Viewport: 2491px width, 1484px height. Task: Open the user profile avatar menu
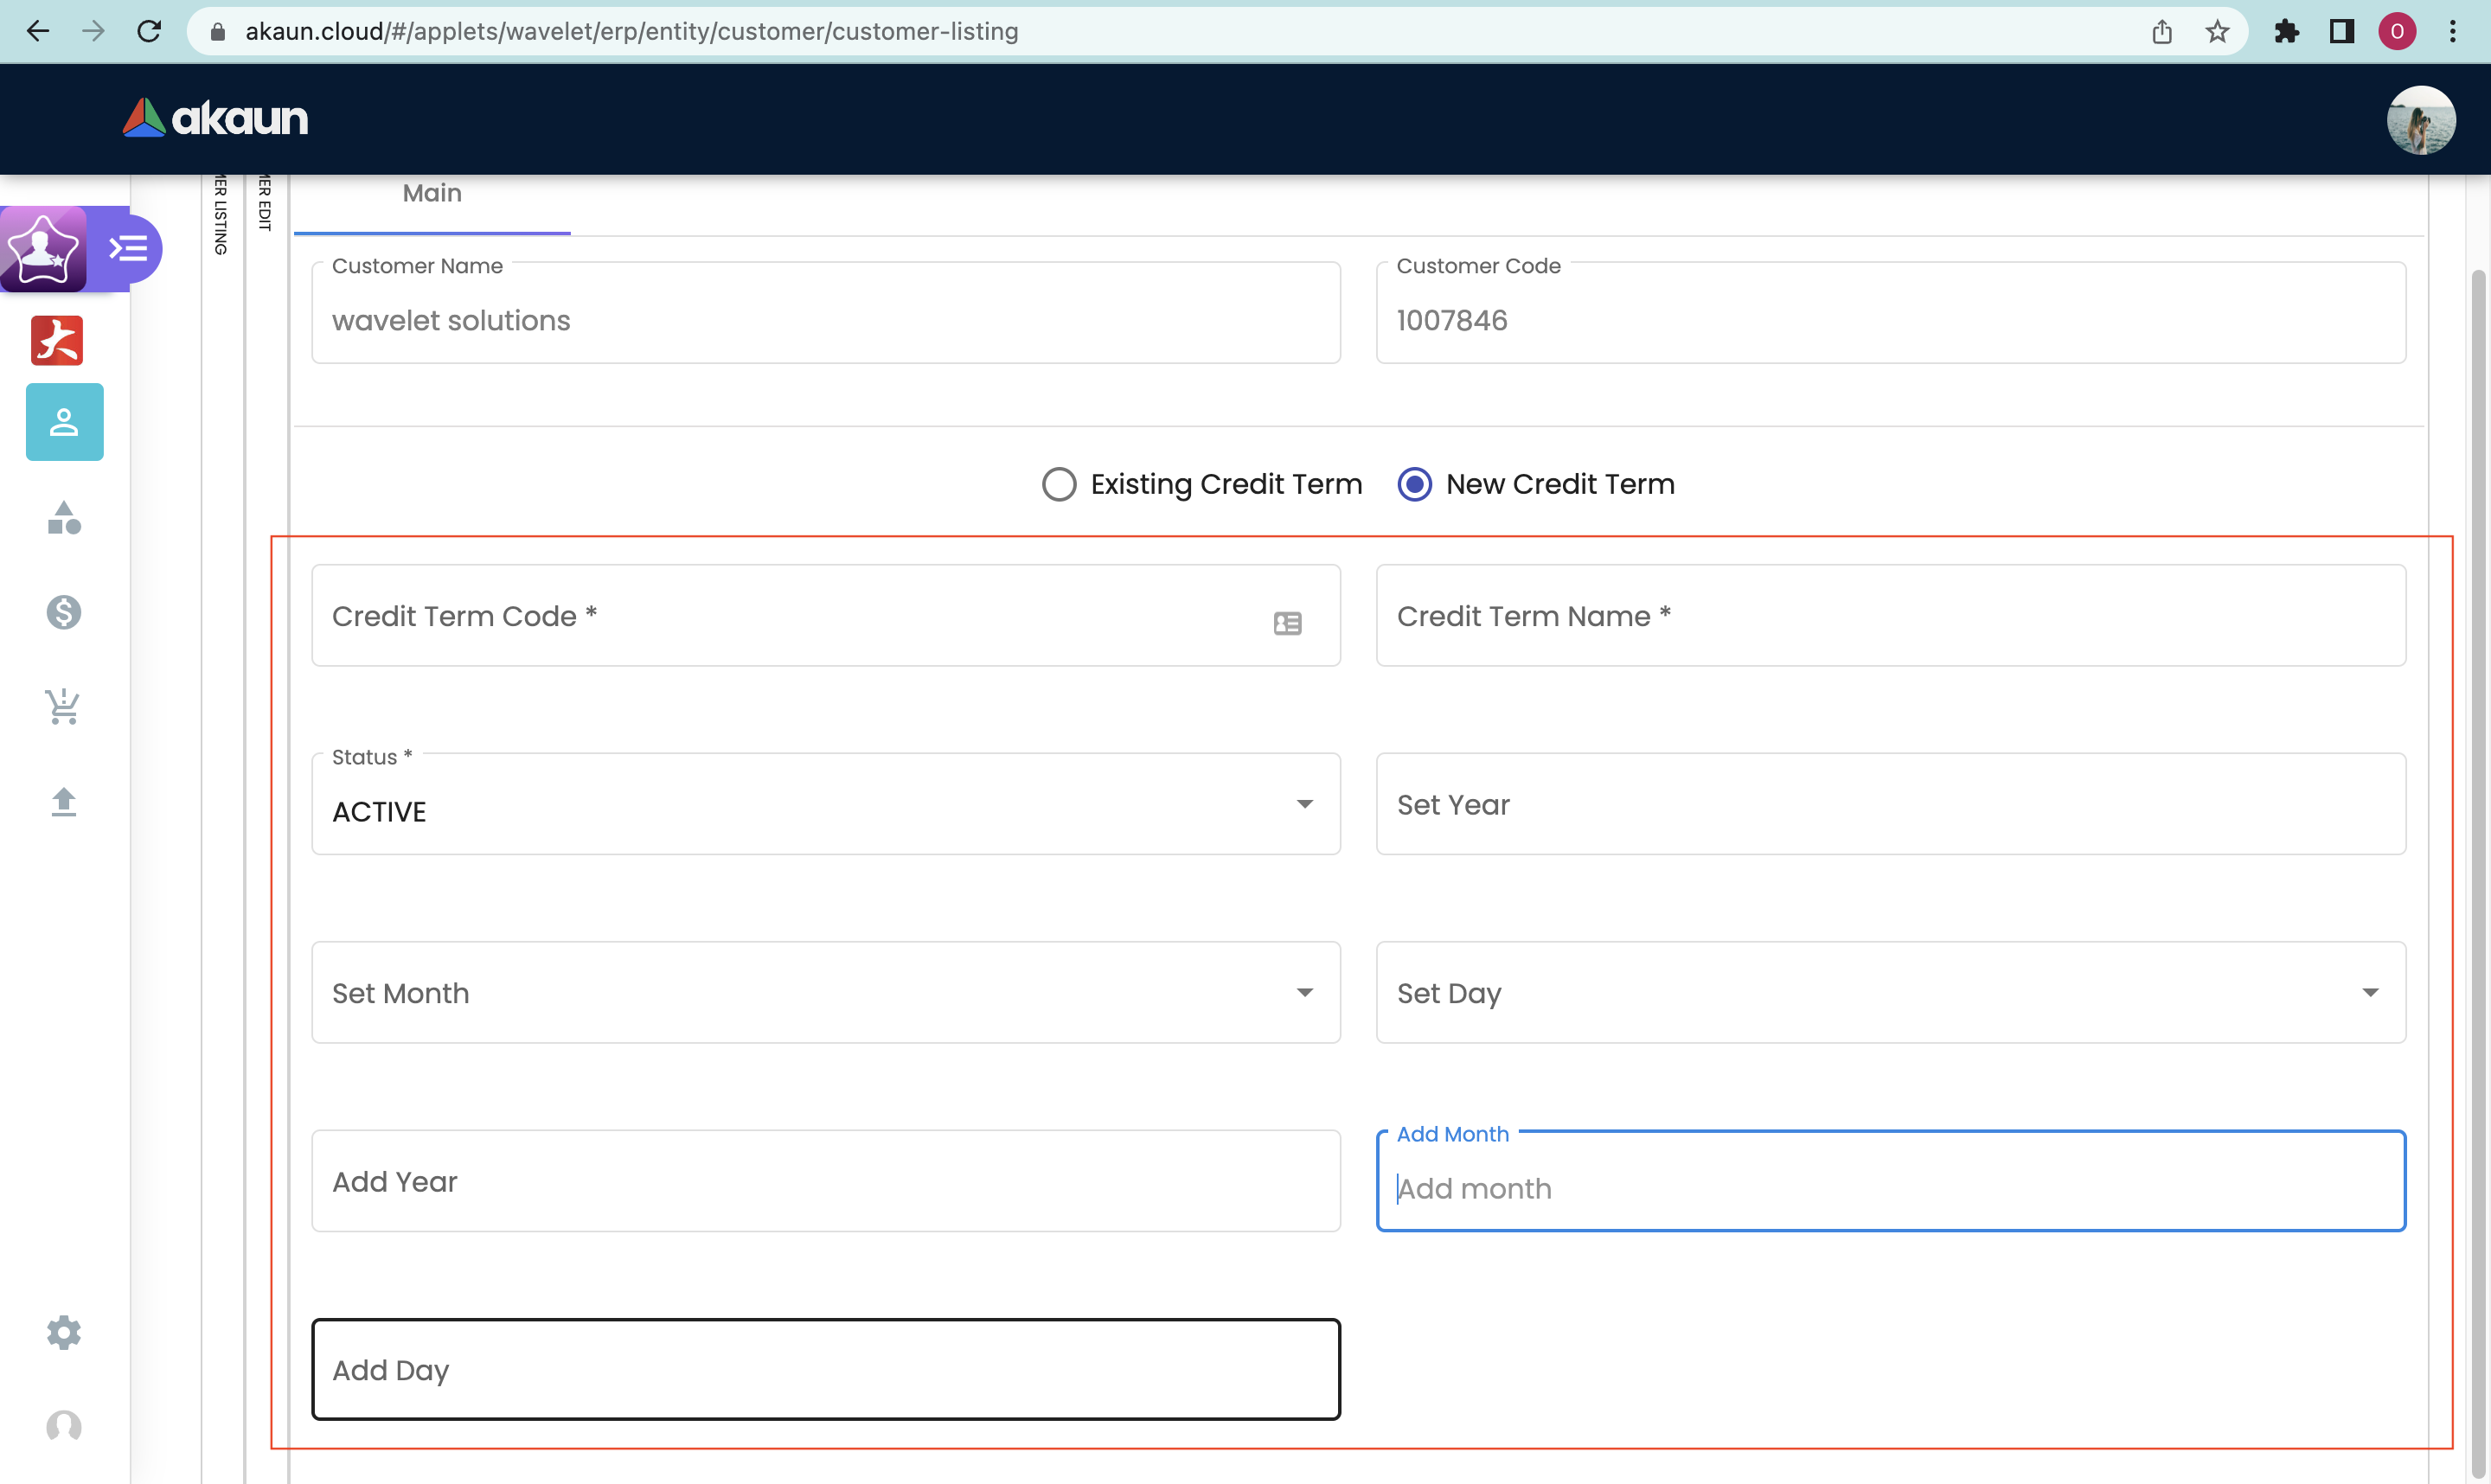pyautogui.click(x=2420, y=120)
